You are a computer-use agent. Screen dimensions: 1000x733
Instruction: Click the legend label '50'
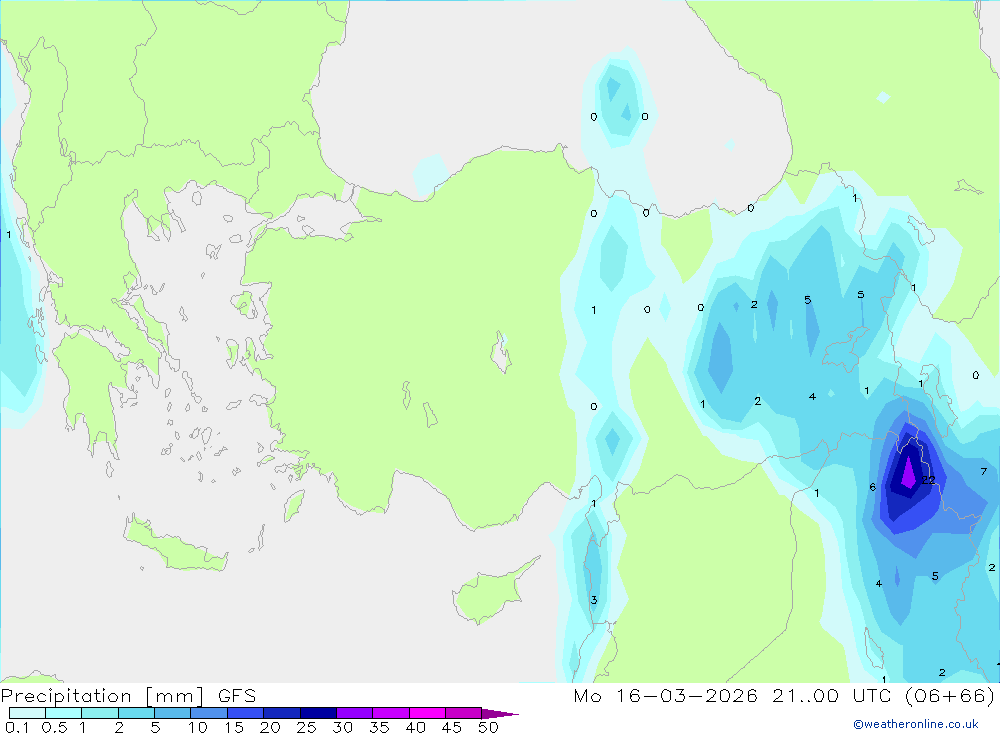[x=489, y=727]
